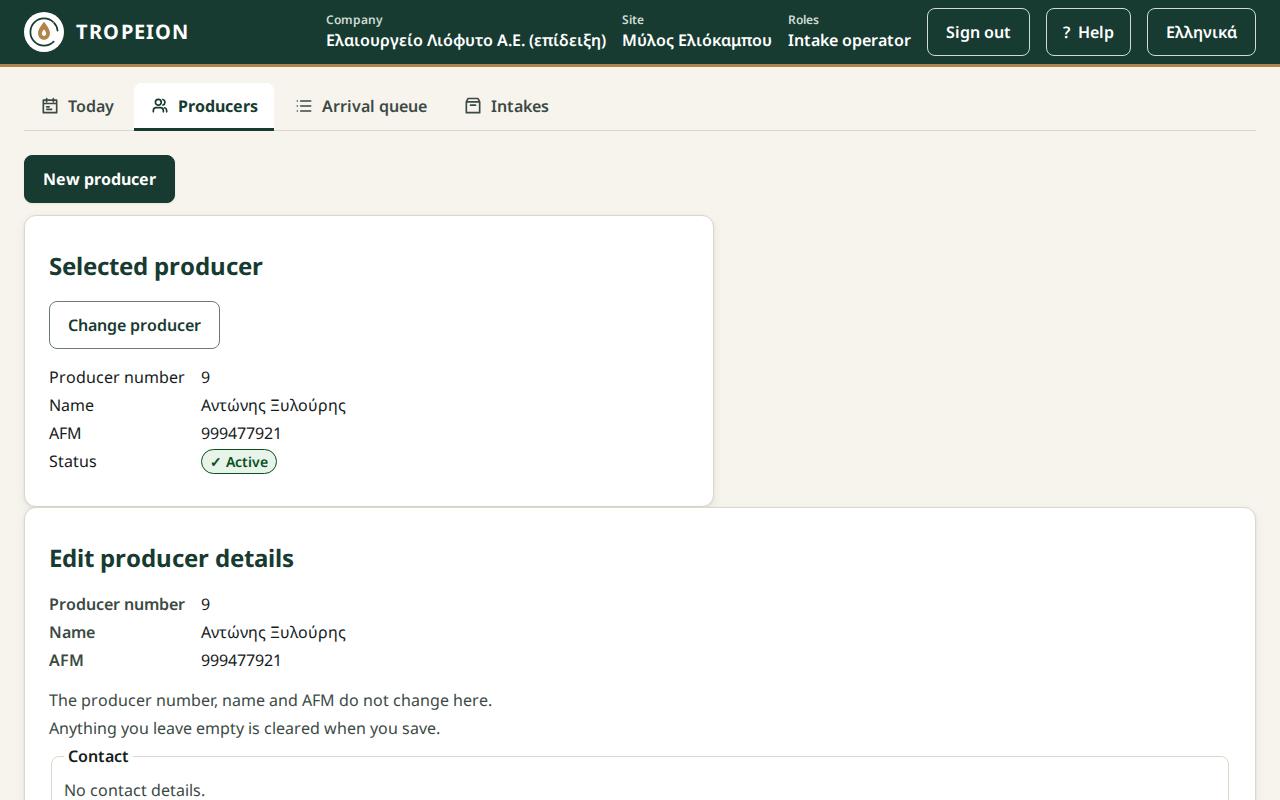Go to the Intakes tab
The width and height of the screenshot is (1280, 800).
tap(506, 106)
